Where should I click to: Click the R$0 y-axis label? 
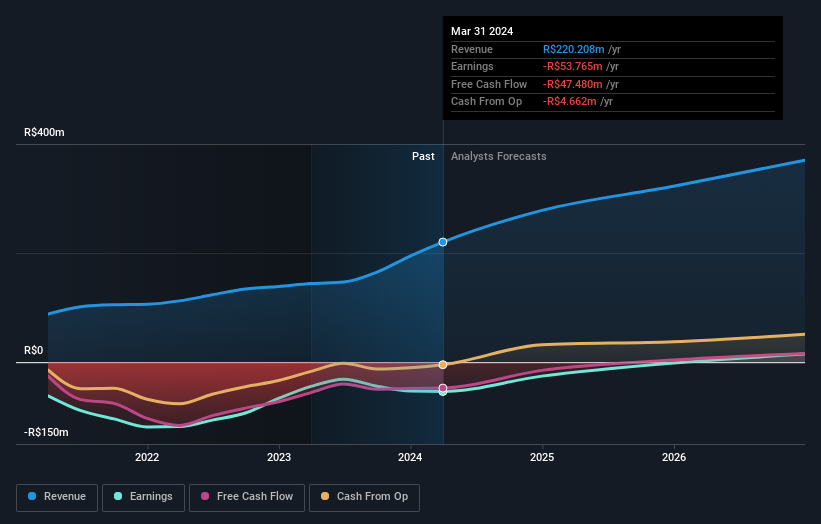[x=34, y=350]
